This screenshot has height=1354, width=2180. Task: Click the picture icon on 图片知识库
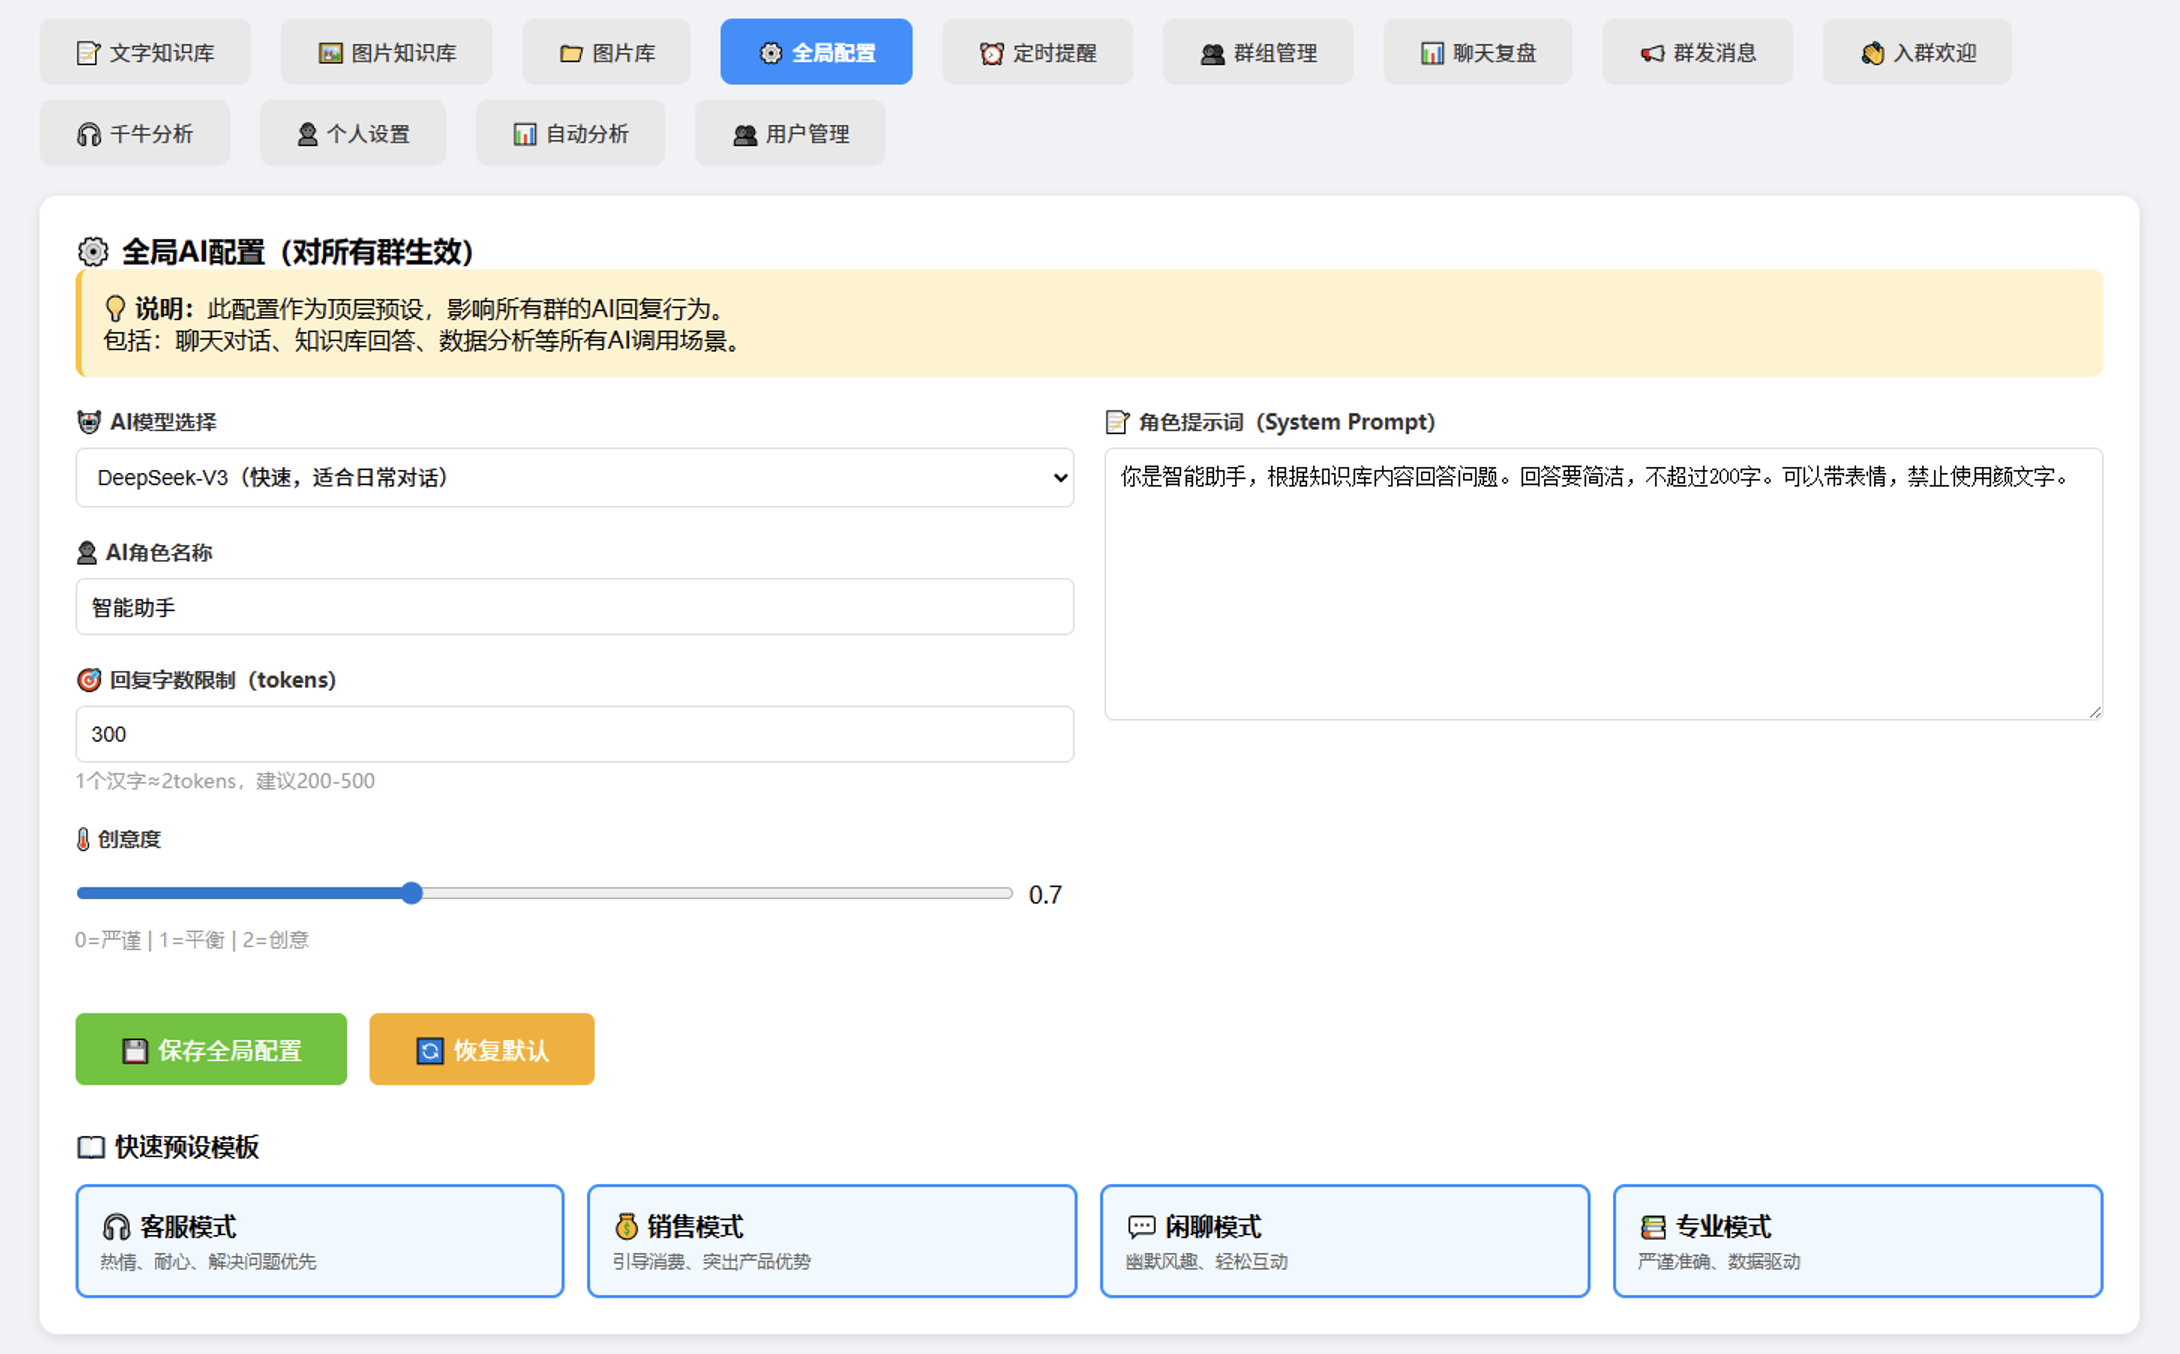330,53
